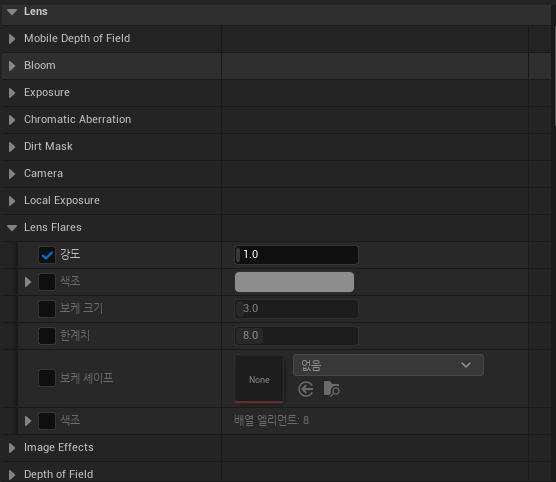Expand the 색조 color row arrow
This screenshot has height=482, width=556.
[28, 282]
